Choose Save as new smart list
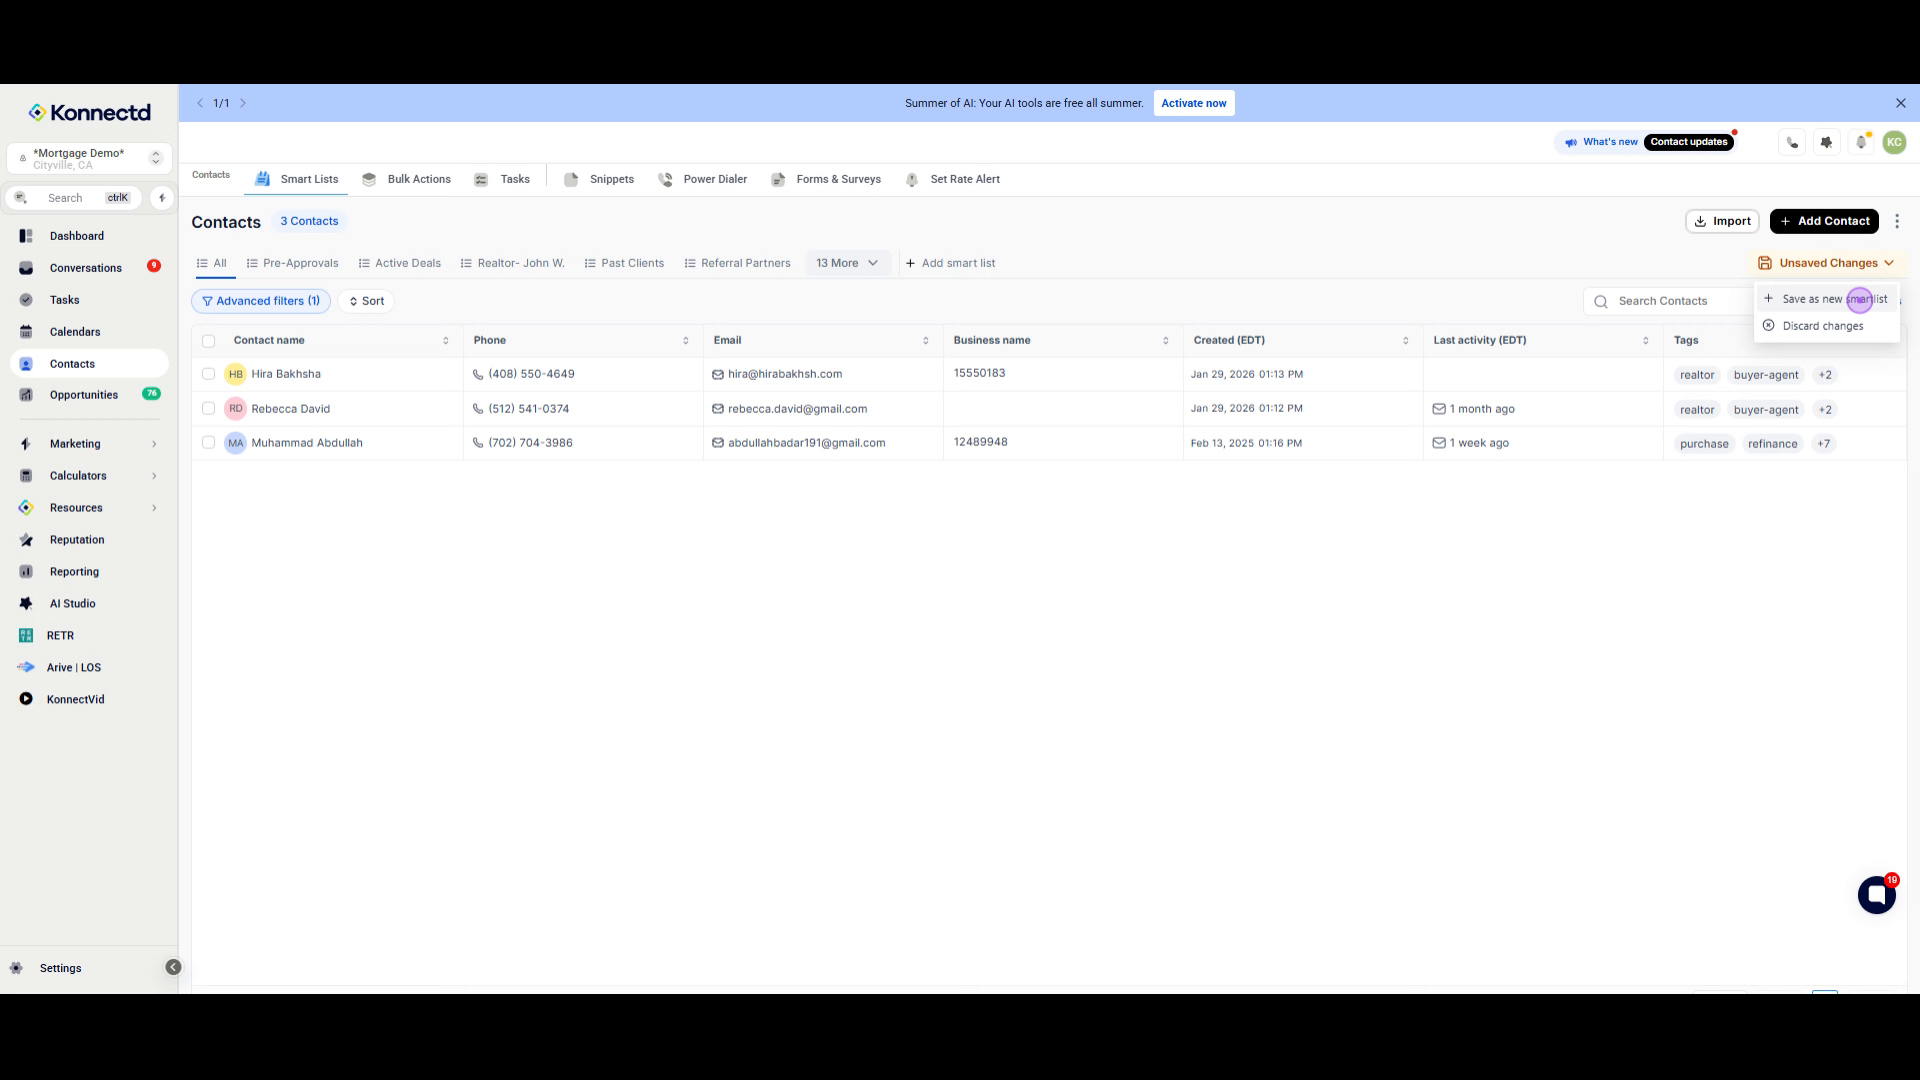Screen dimensions: 1920x1080 1826,299
